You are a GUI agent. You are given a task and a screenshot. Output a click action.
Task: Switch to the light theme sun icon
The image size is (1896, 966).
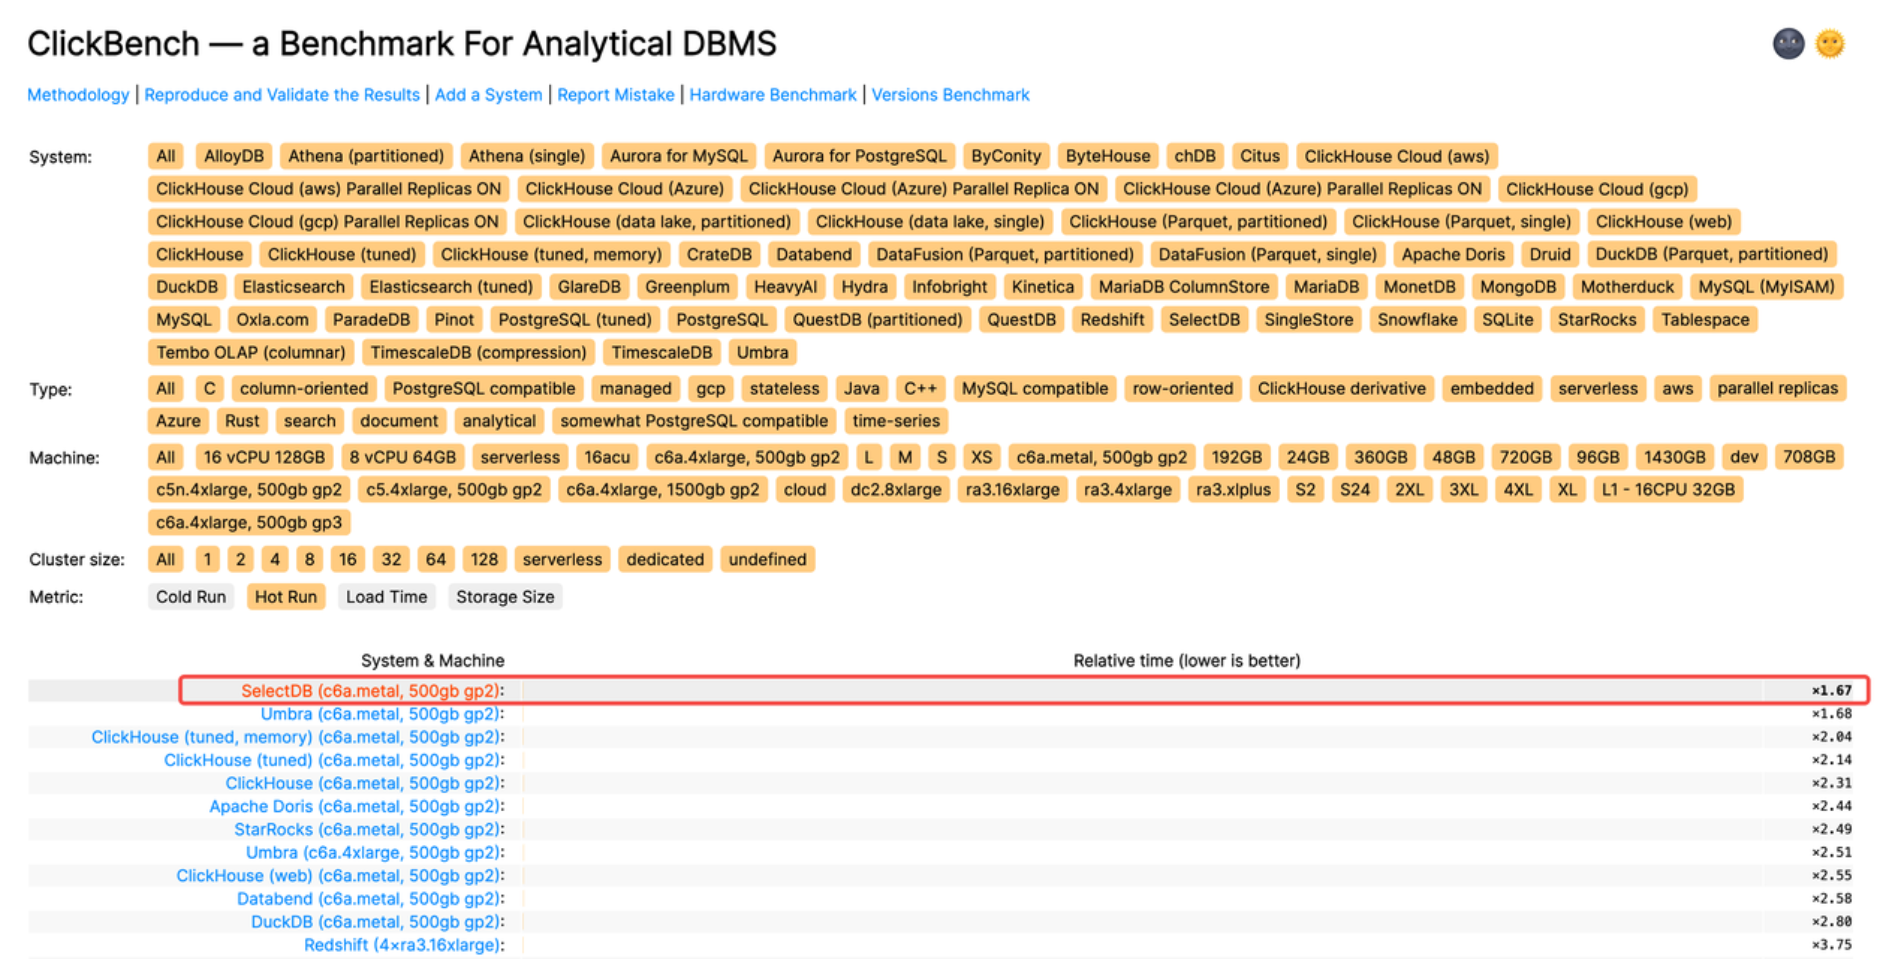pyautogui.click(x=1830, y=44)
